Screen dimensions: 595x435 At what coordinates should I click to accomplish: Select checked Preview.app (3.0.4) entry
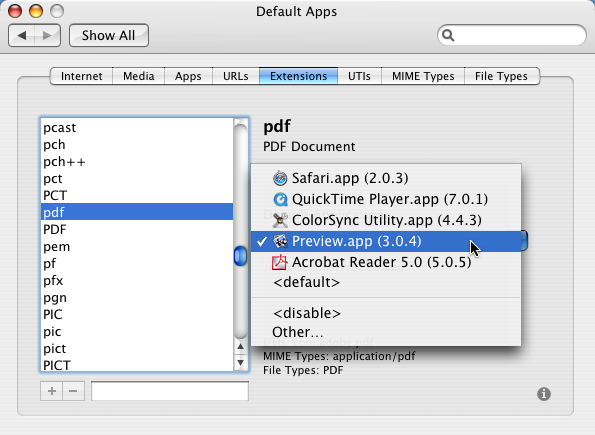coord(386,241)
